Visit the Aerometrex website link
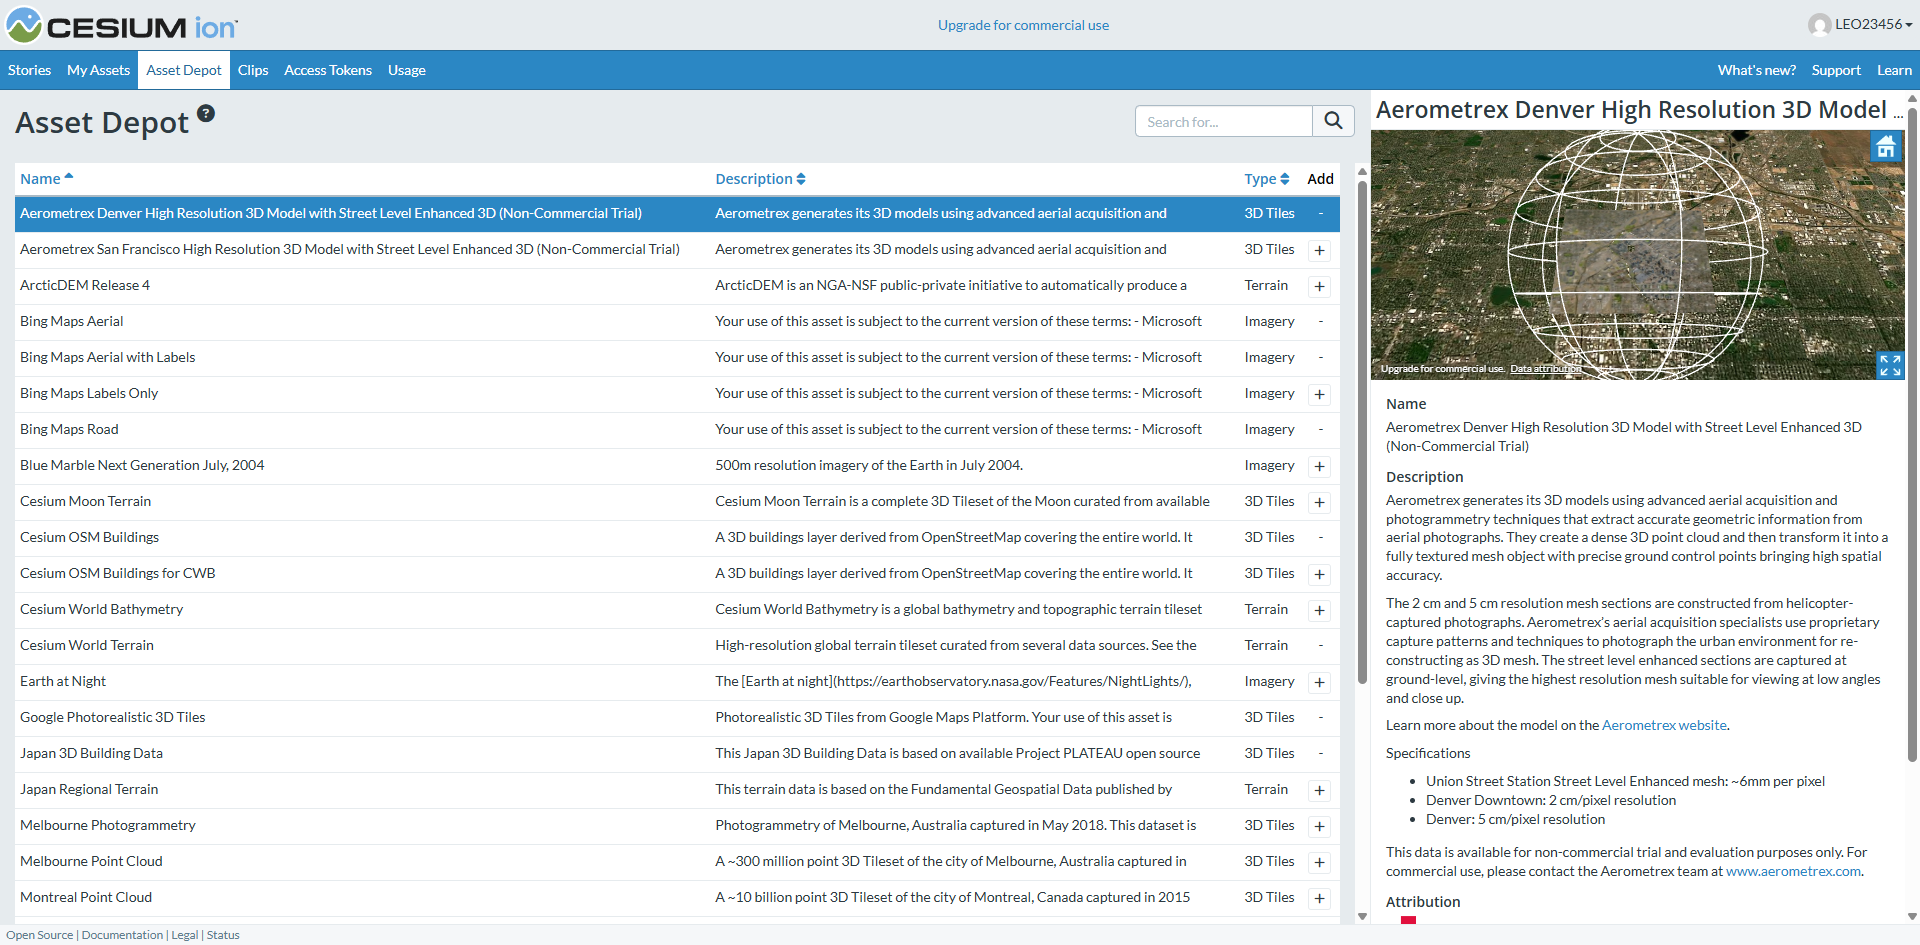1920x945 pixels. (x=1664, y=725)
